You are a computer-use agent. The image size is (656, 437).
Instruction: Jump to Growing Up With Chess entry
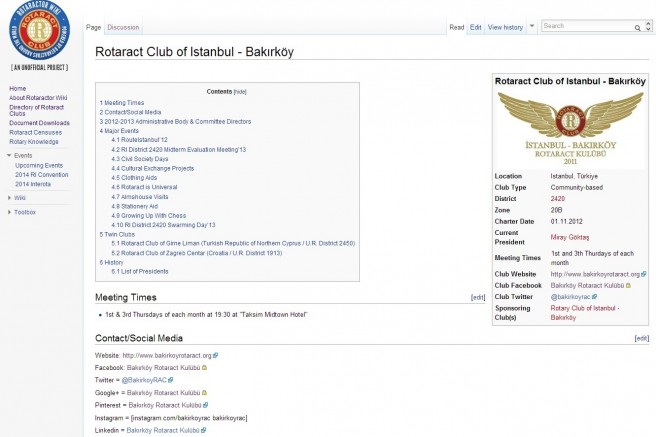pos(149,216)
